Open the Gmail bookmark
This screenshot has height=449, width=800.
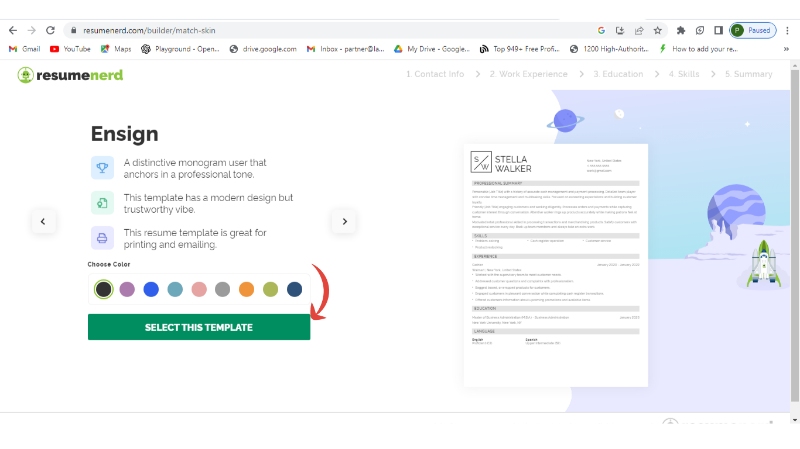coord(24,48)
